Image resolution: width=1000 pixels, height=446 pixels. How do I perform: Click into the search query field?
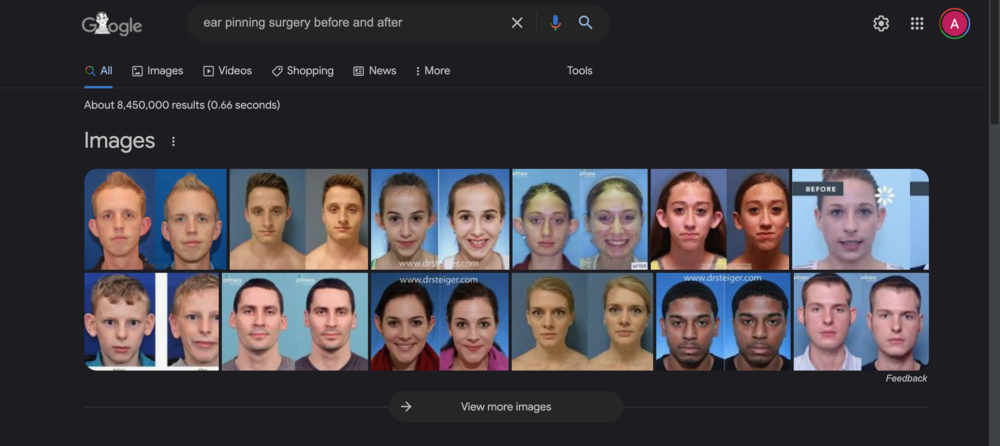click(350, 23)
